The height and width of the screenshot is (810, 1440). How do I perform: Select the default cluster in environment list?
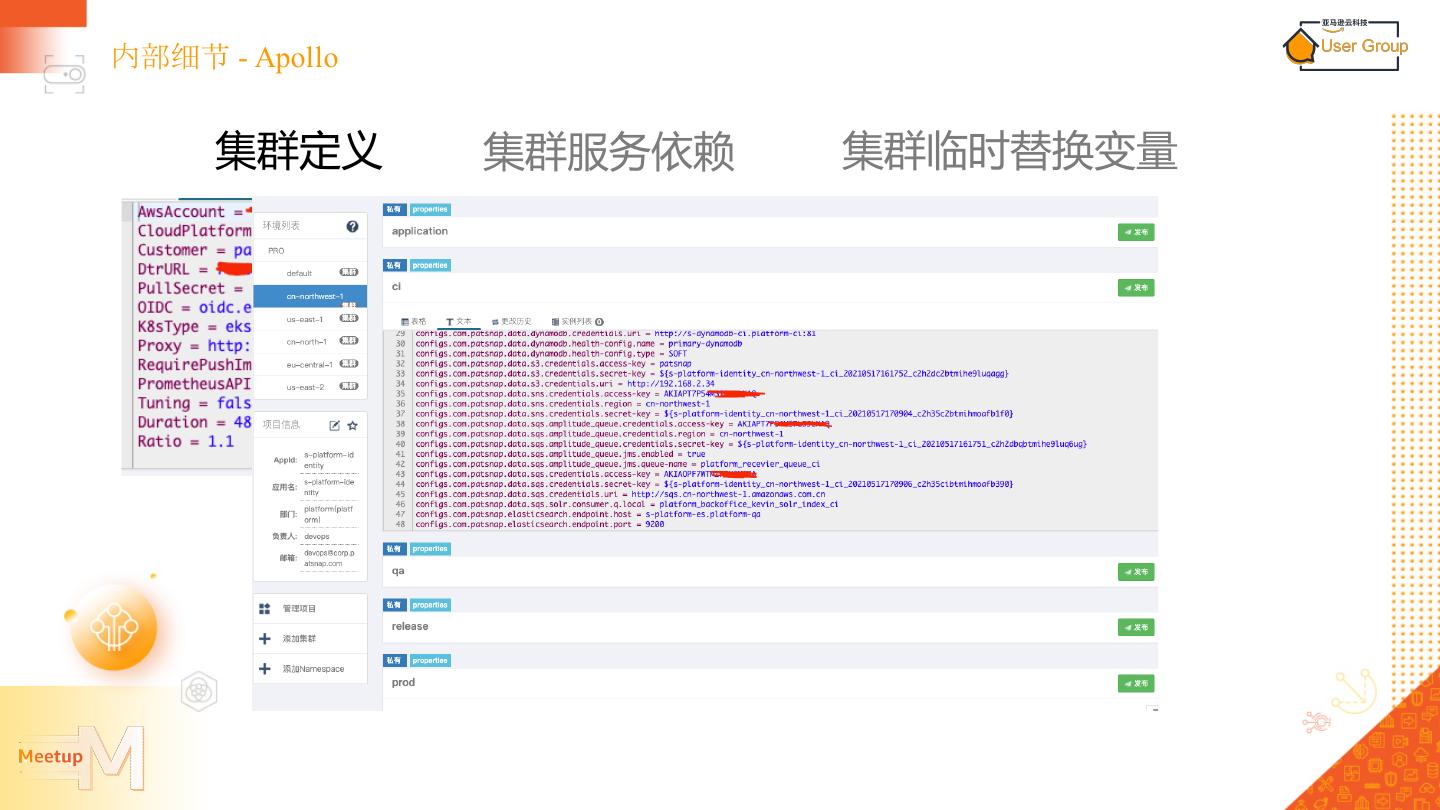click(x=310, y=273)
